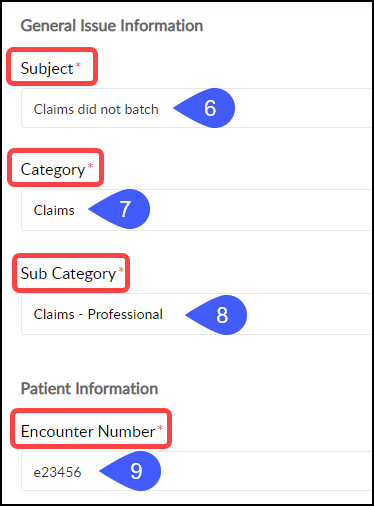
Task: Open the Sub Category dropdown showing Claims - Professional
Action: 197,314
